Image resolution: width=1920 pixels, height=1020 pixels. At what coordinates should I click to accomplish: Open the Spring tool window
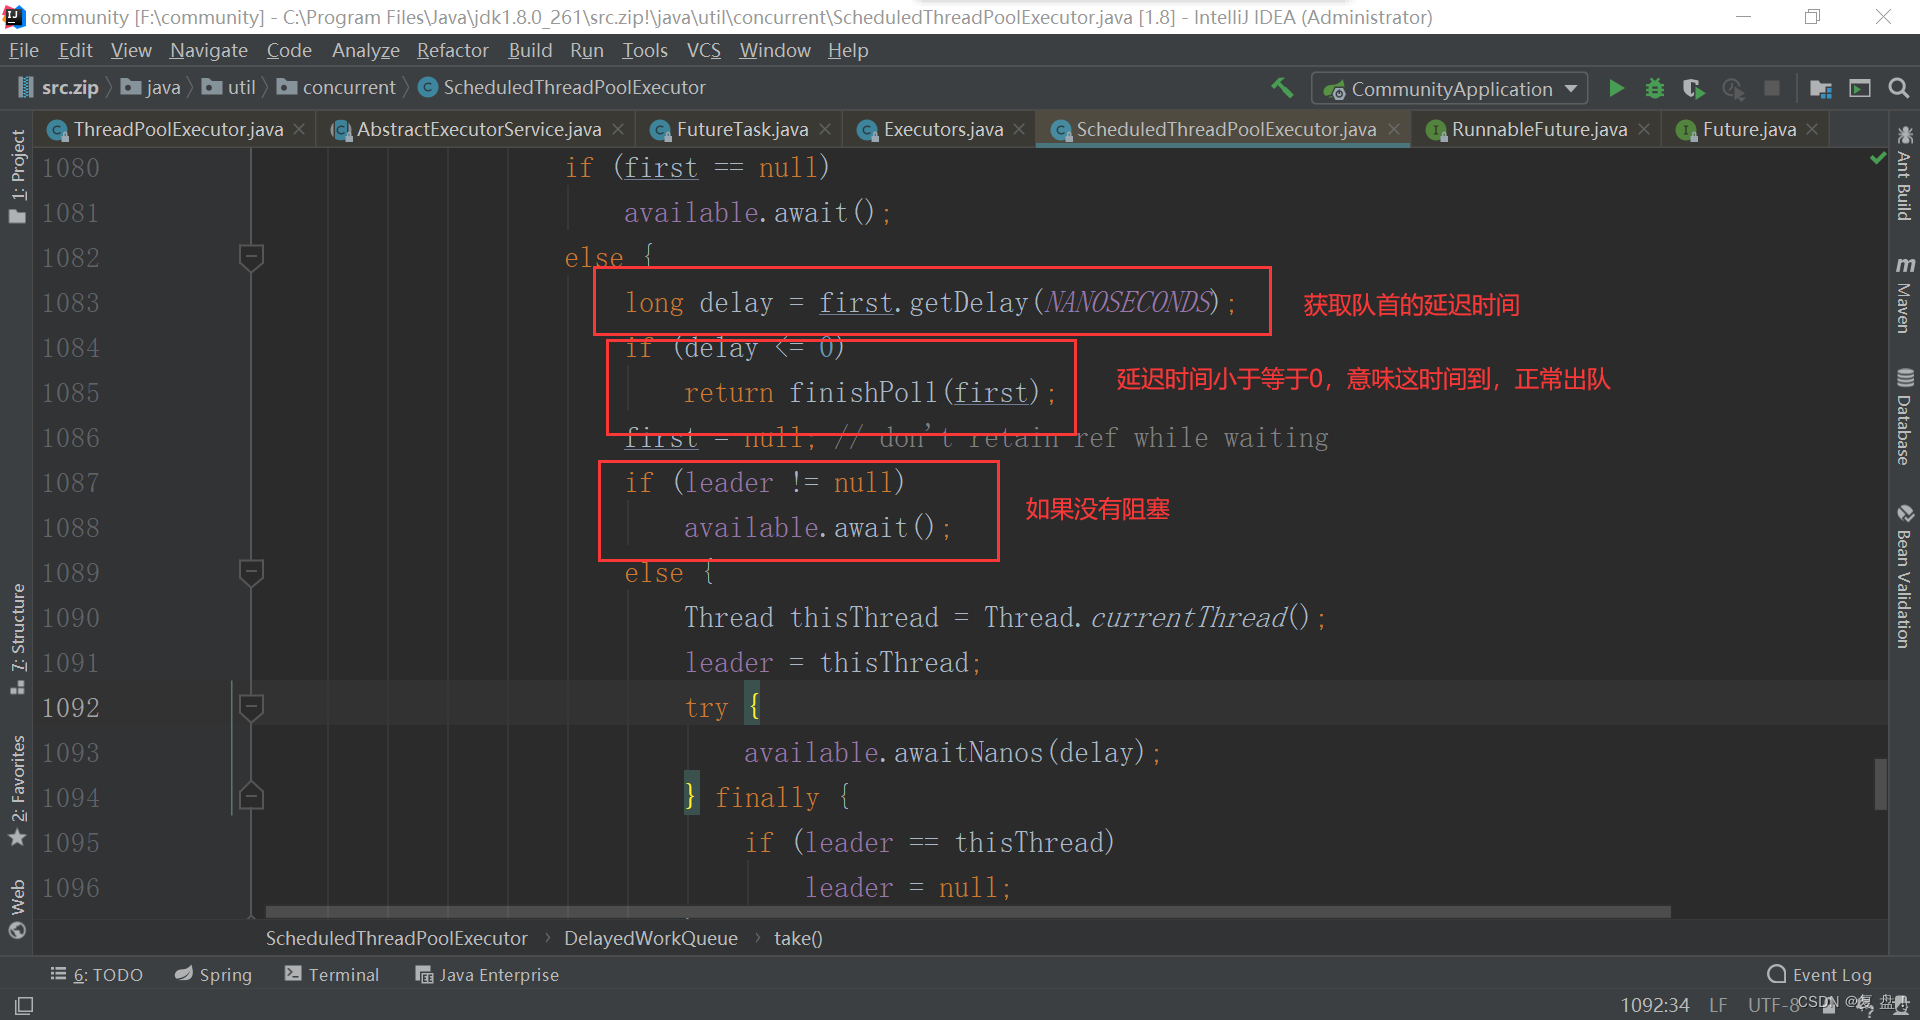point(214,975)
